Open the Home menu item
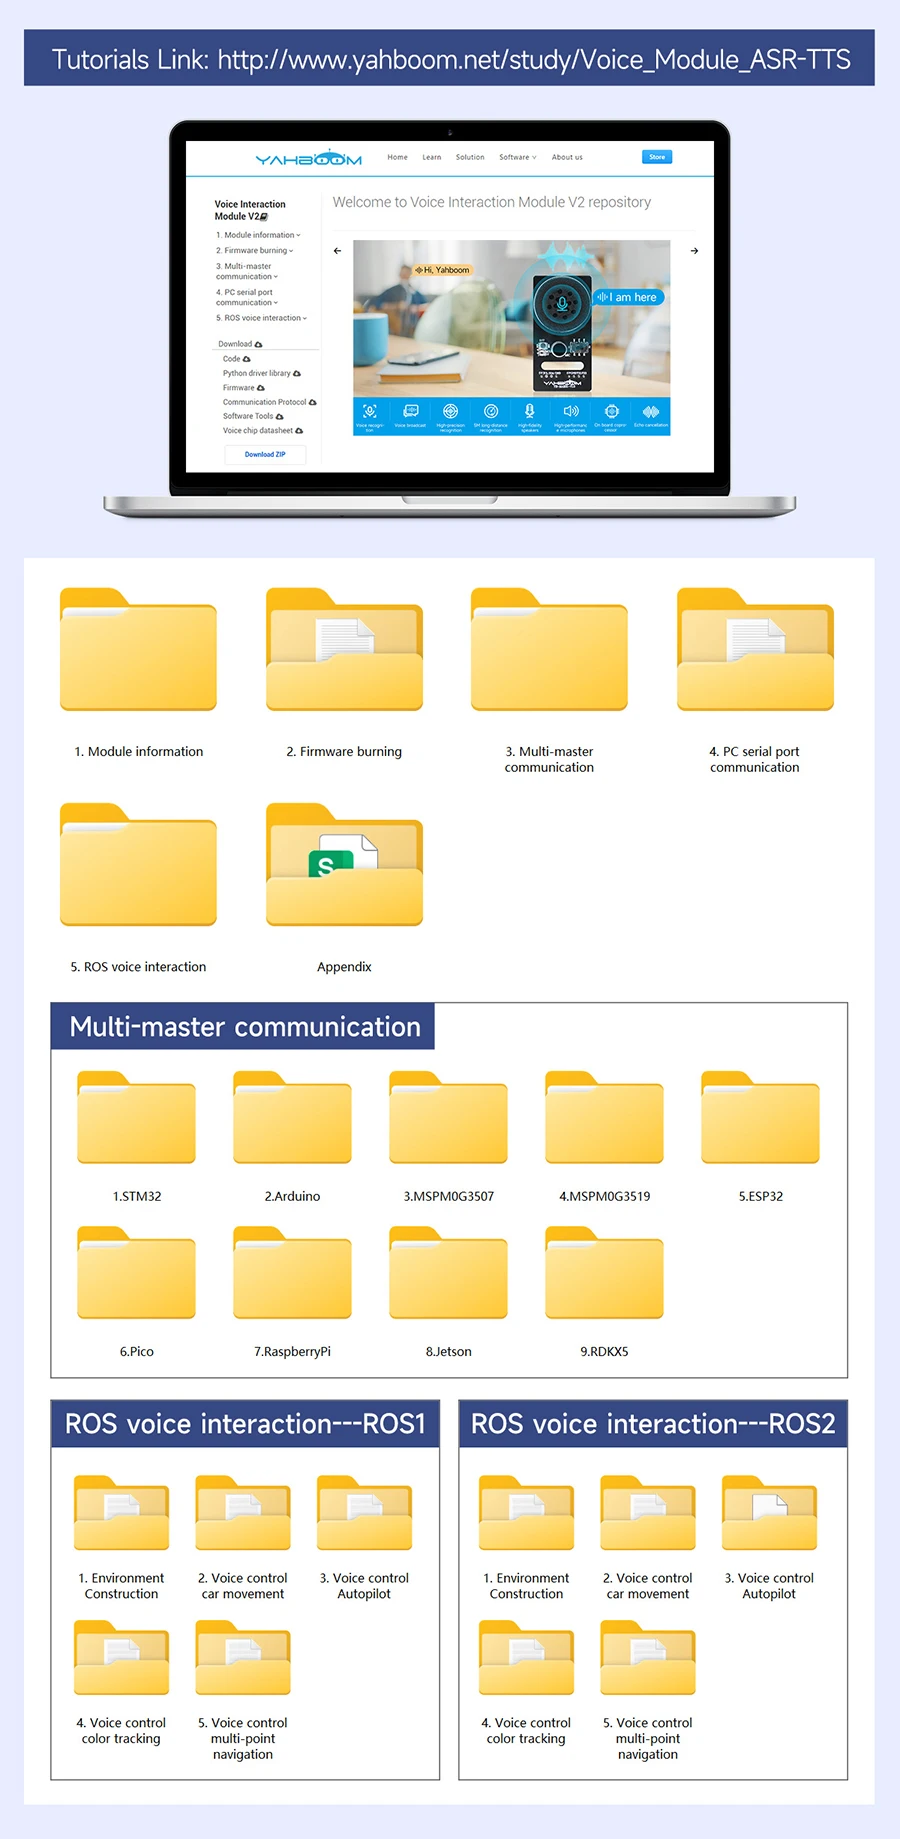The image size is (900, 1839). click(x=397, y=157)
